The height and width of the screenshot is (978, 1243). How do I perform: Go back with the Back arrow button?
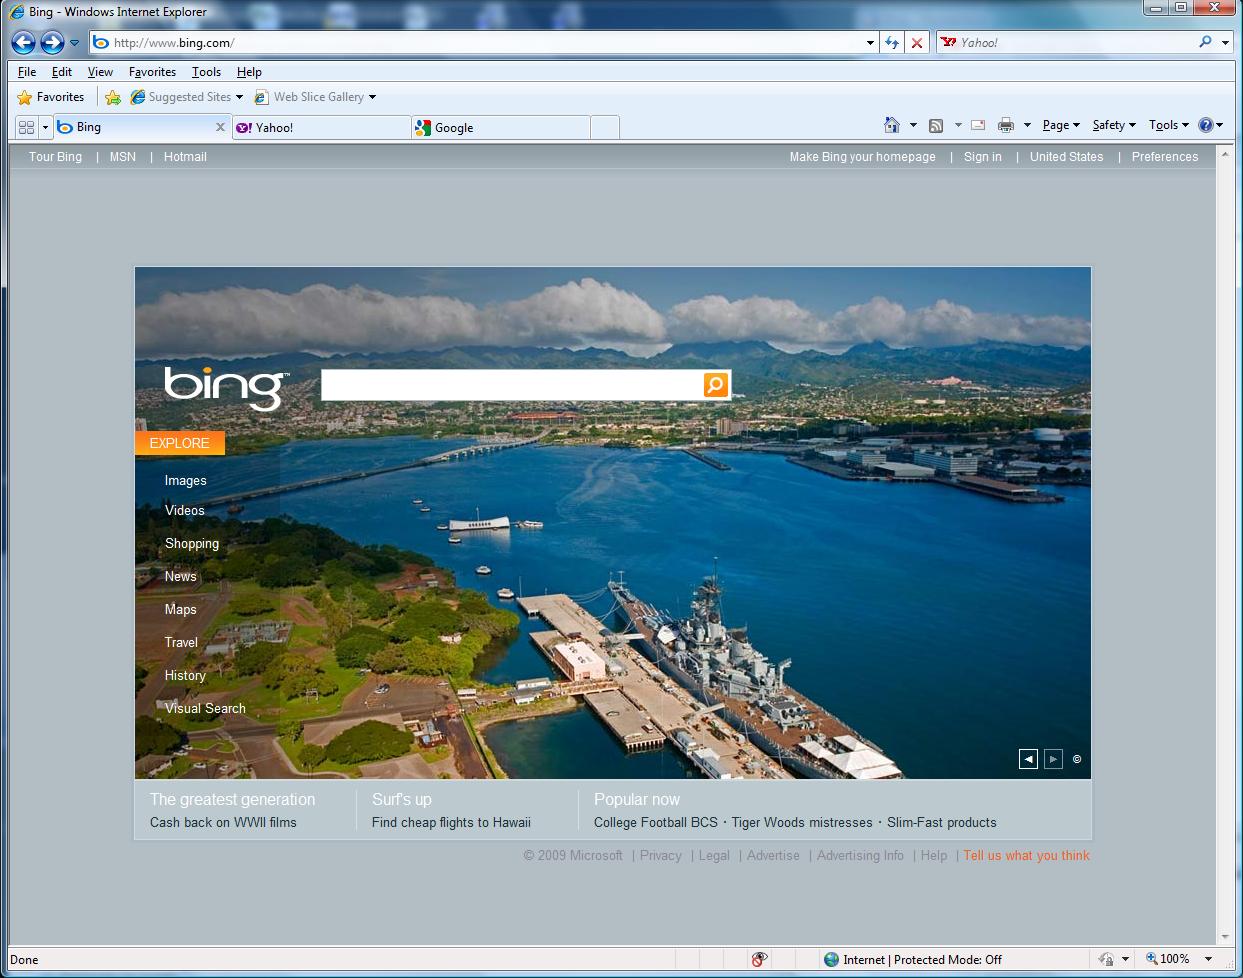24,42
